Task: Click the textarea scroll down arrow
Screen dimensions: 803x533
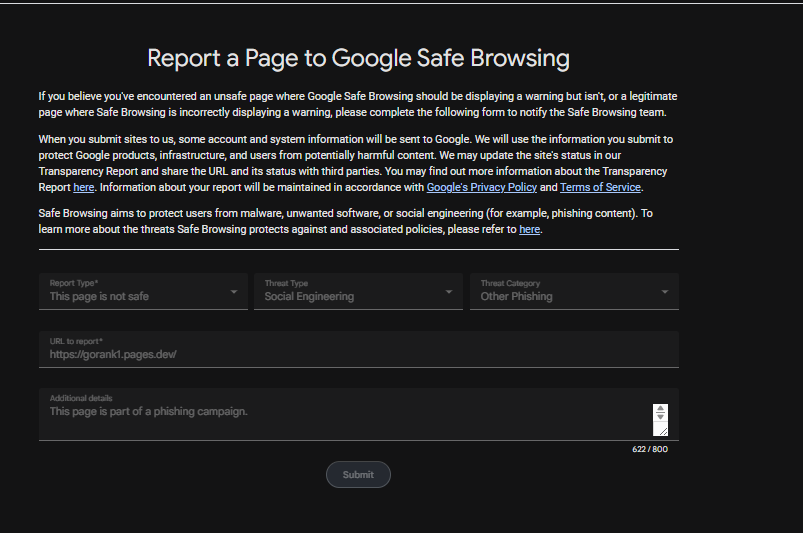Action: coord(660,417)
